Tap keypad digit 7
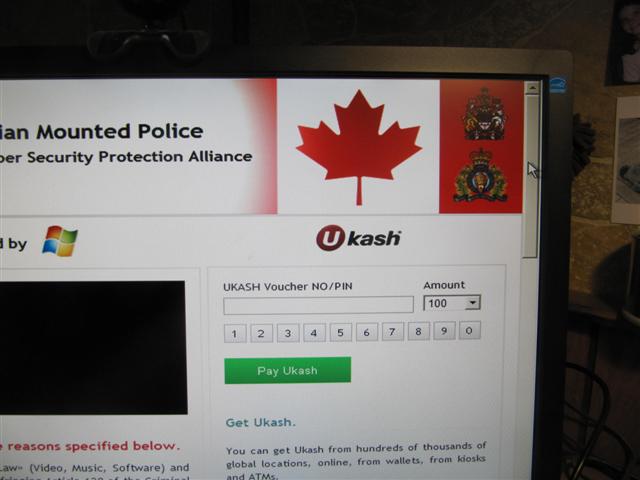 pyautogui.click(x=392, y=331)
